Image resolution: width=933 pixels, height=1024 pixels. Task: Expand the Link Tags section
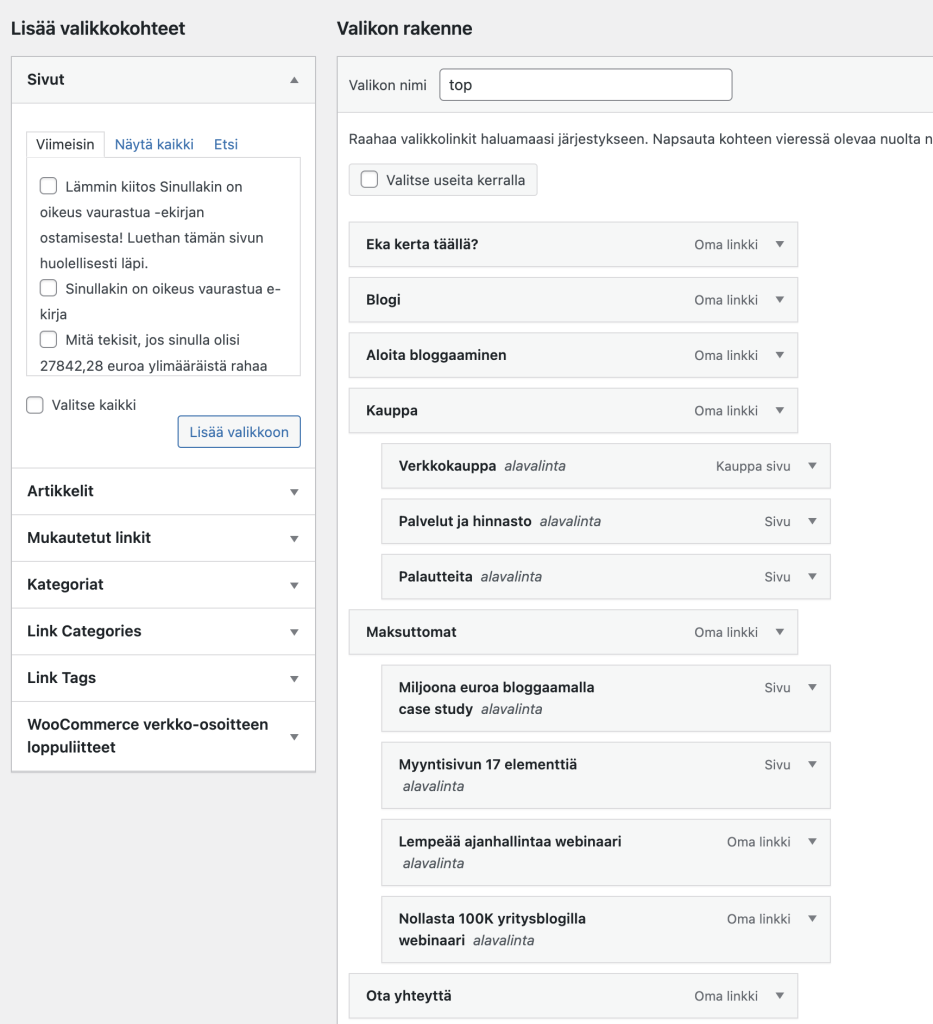pos(294,678)
